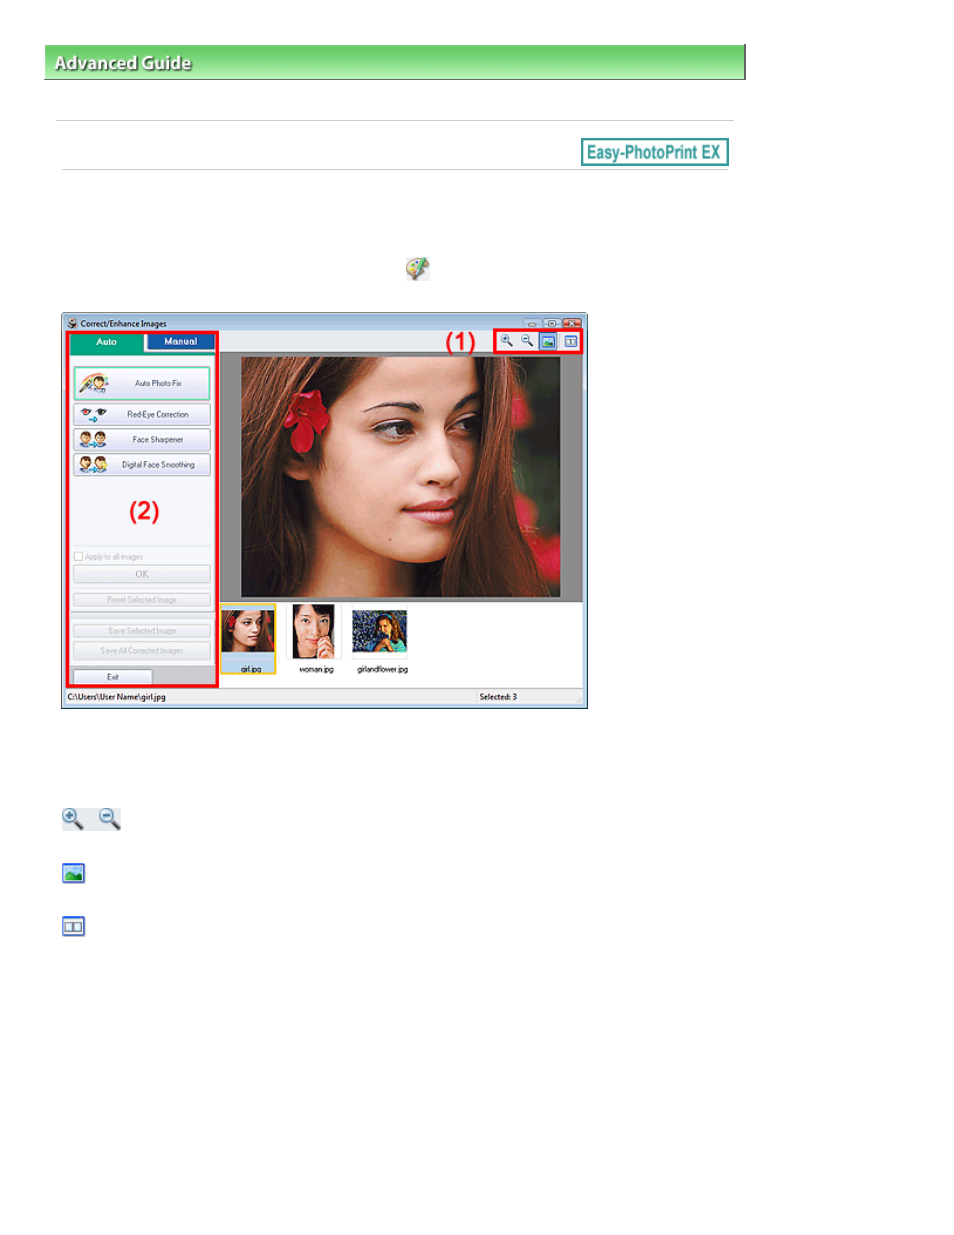Select the girl.jpg thumbnail
Viewport: 954px width, 1235px height.
(248, 639)
